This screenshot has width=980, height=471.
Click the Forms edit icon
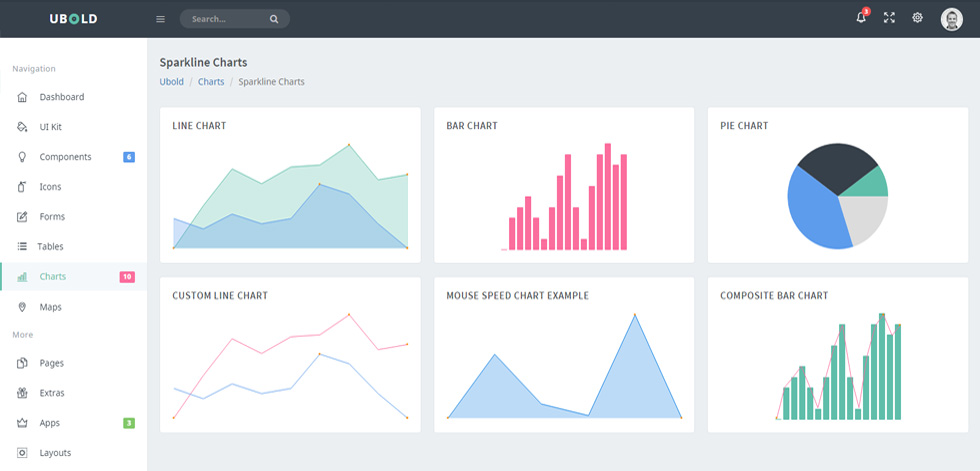(x=22, y=217)
